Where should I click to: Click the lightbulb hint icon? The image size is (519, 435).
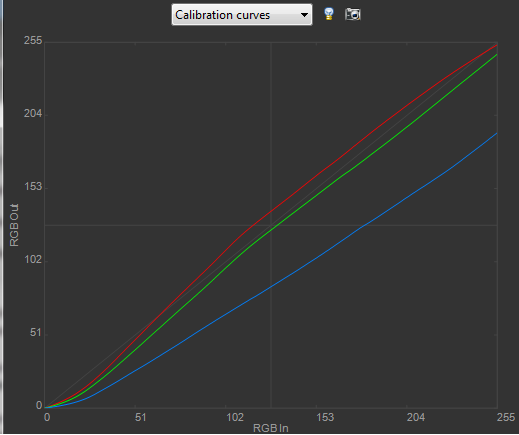point(329,14)
